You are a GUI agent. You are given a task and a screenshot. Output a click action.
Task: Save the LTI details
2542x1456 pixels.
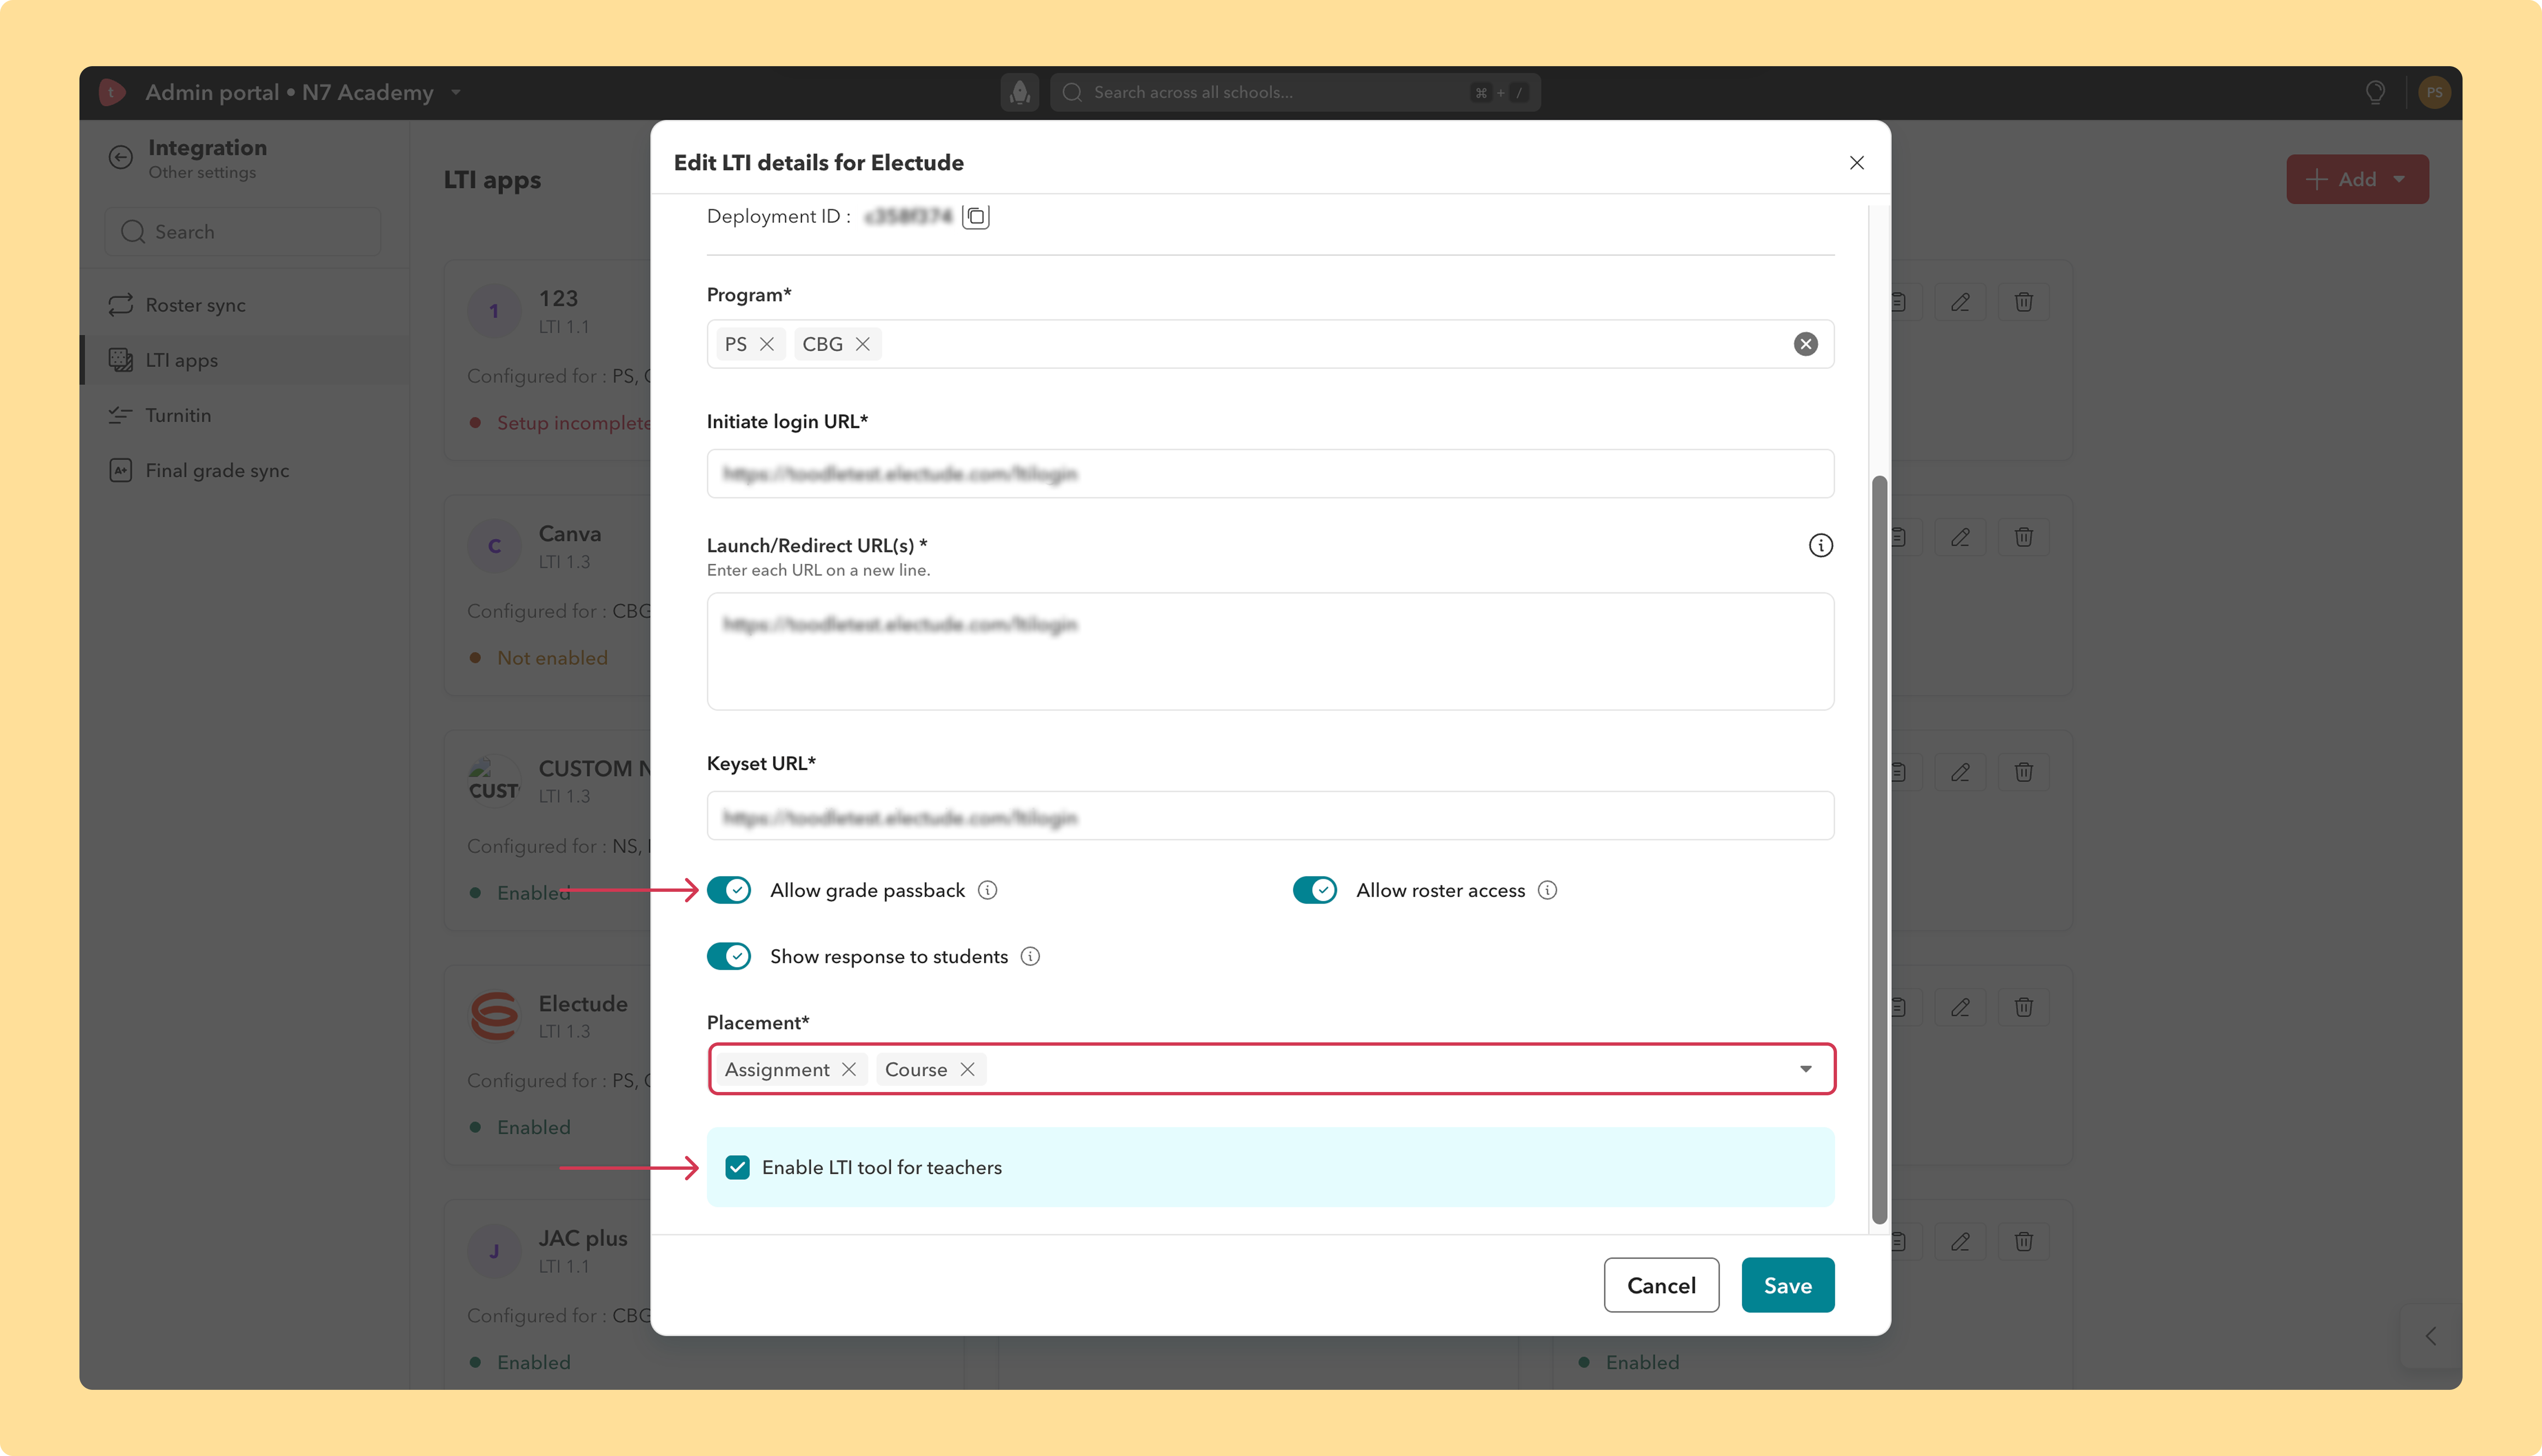(x=1787, y=1285)
